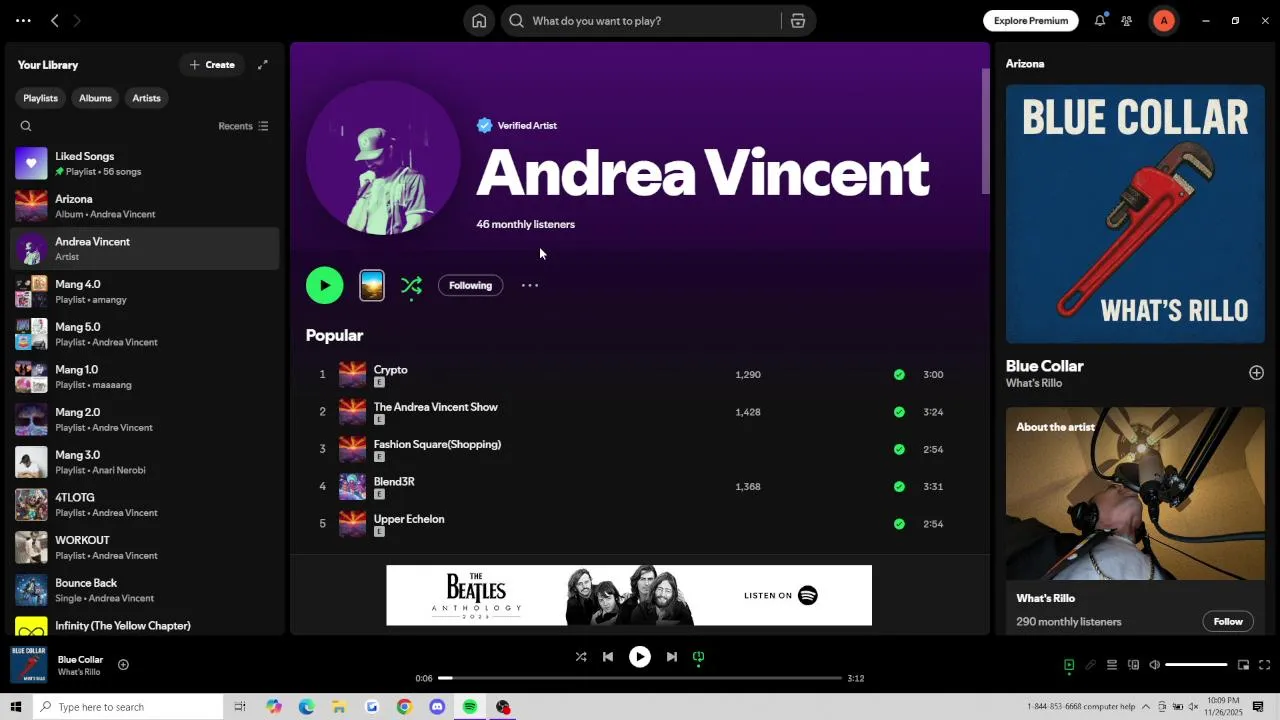Seek in the playback progress bar
The image size is (1280, 720).
point(640,678)
